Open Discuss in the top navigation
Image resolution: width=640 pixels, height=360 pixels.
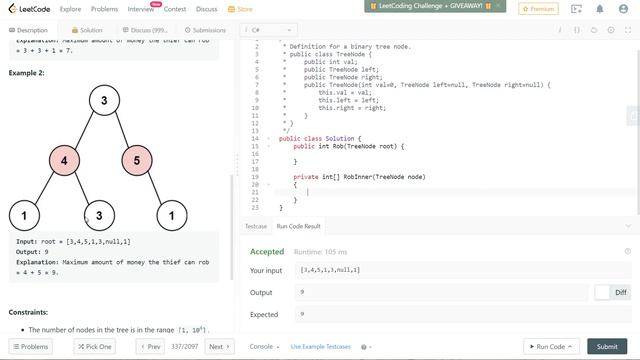[x=207, y=9]
